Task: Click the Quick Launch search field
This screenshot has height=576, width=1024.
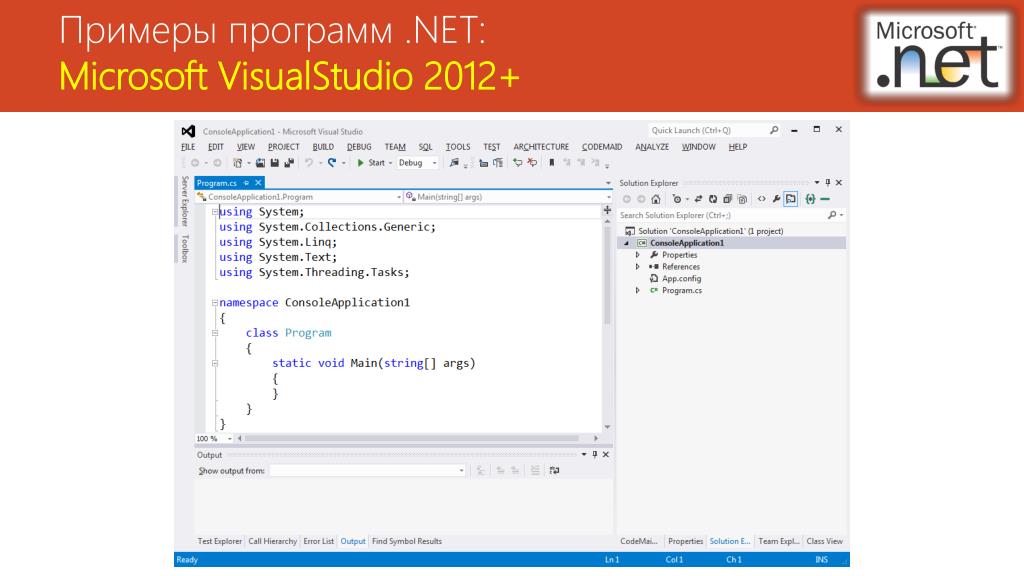Action: click(714, 131)
